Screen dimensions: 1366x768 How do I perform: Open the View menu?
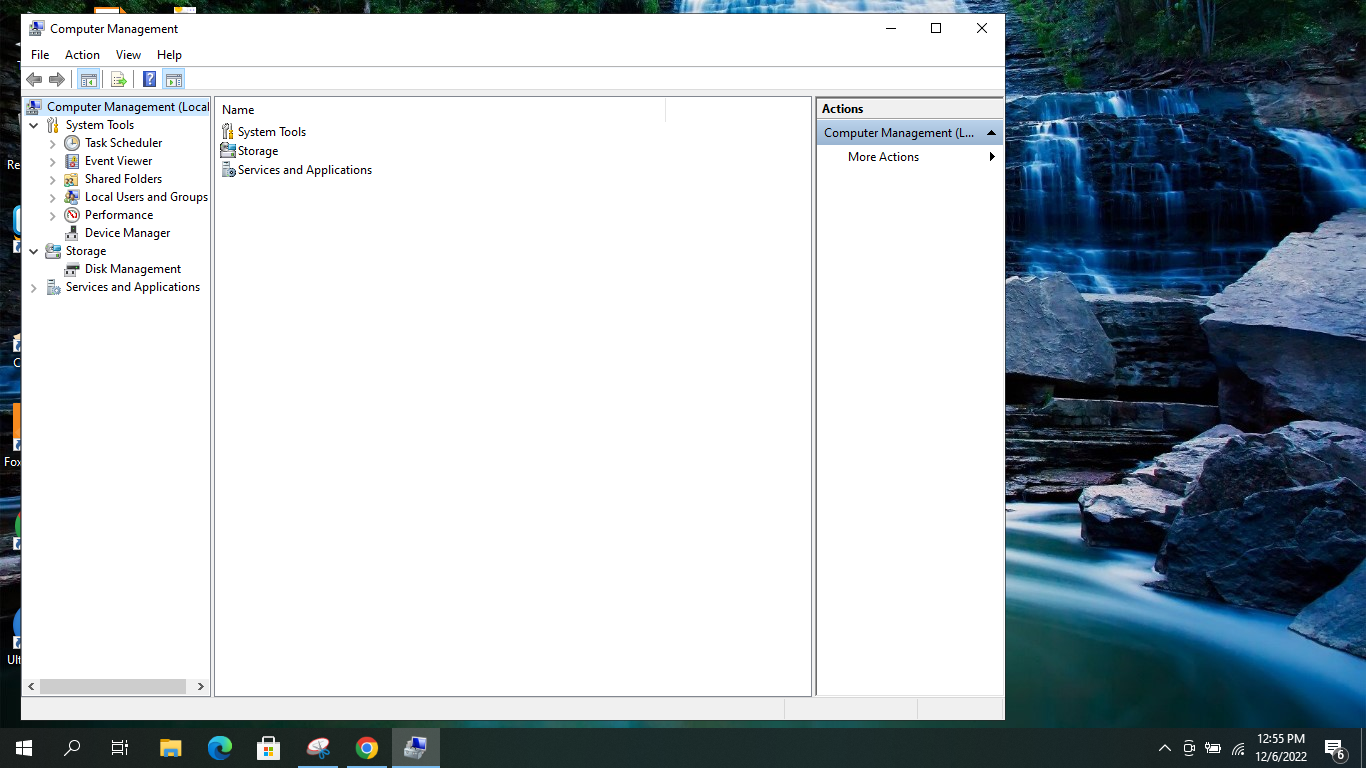[x=128, y=55]
